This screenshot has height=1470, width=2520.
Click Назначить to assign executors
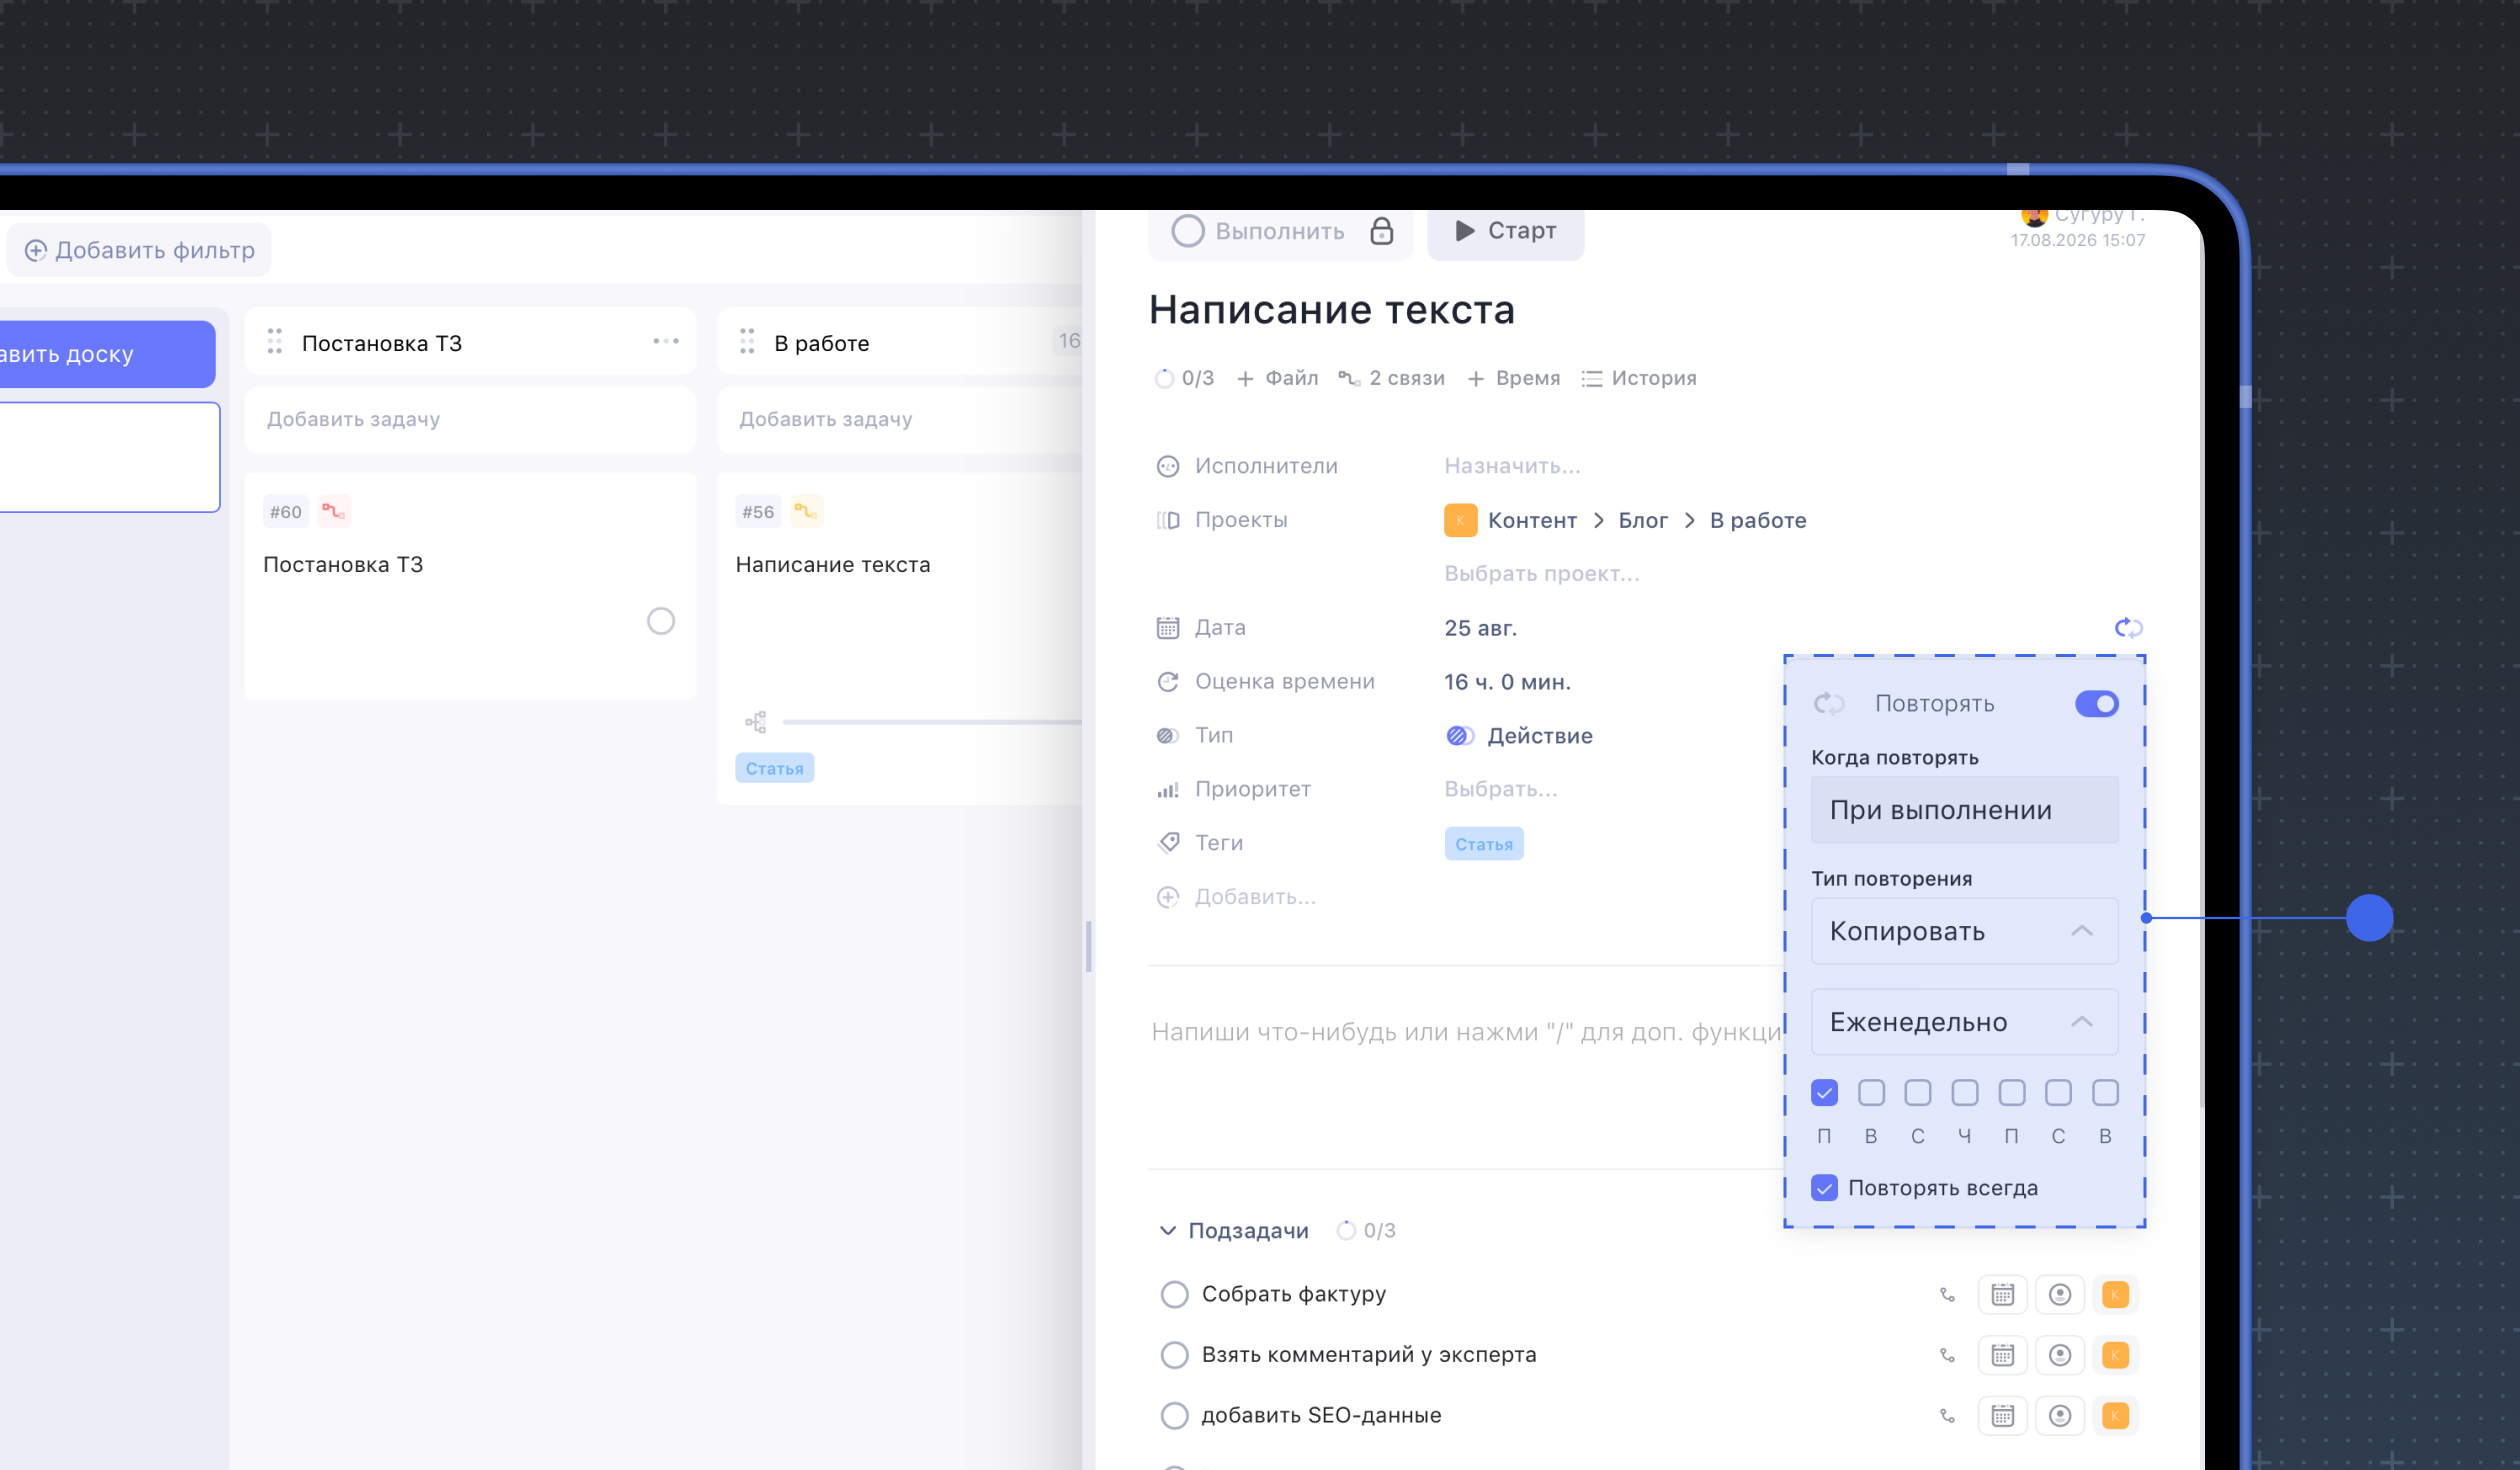(x=1512, y=466)
